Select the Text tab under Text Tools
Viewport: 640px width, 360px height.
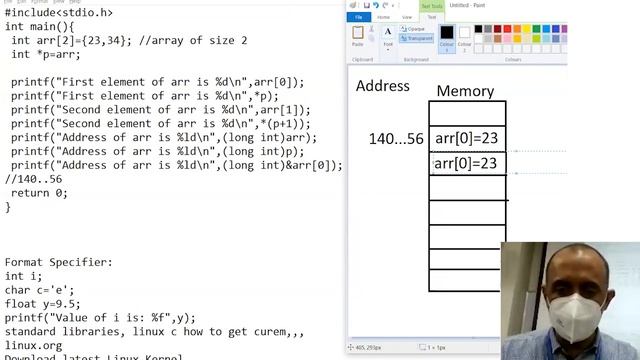432,17
